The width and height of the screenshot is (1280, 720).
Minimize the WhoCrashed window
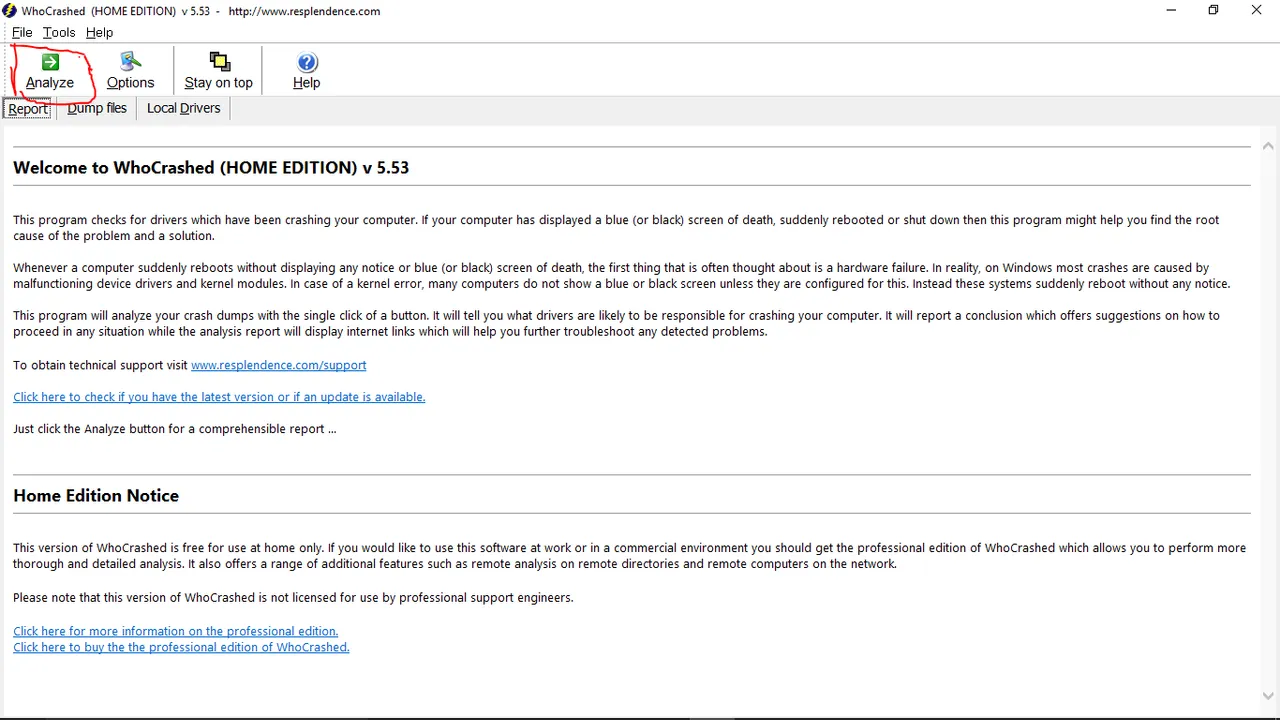pyautogui.click(x=1170, y=11)
